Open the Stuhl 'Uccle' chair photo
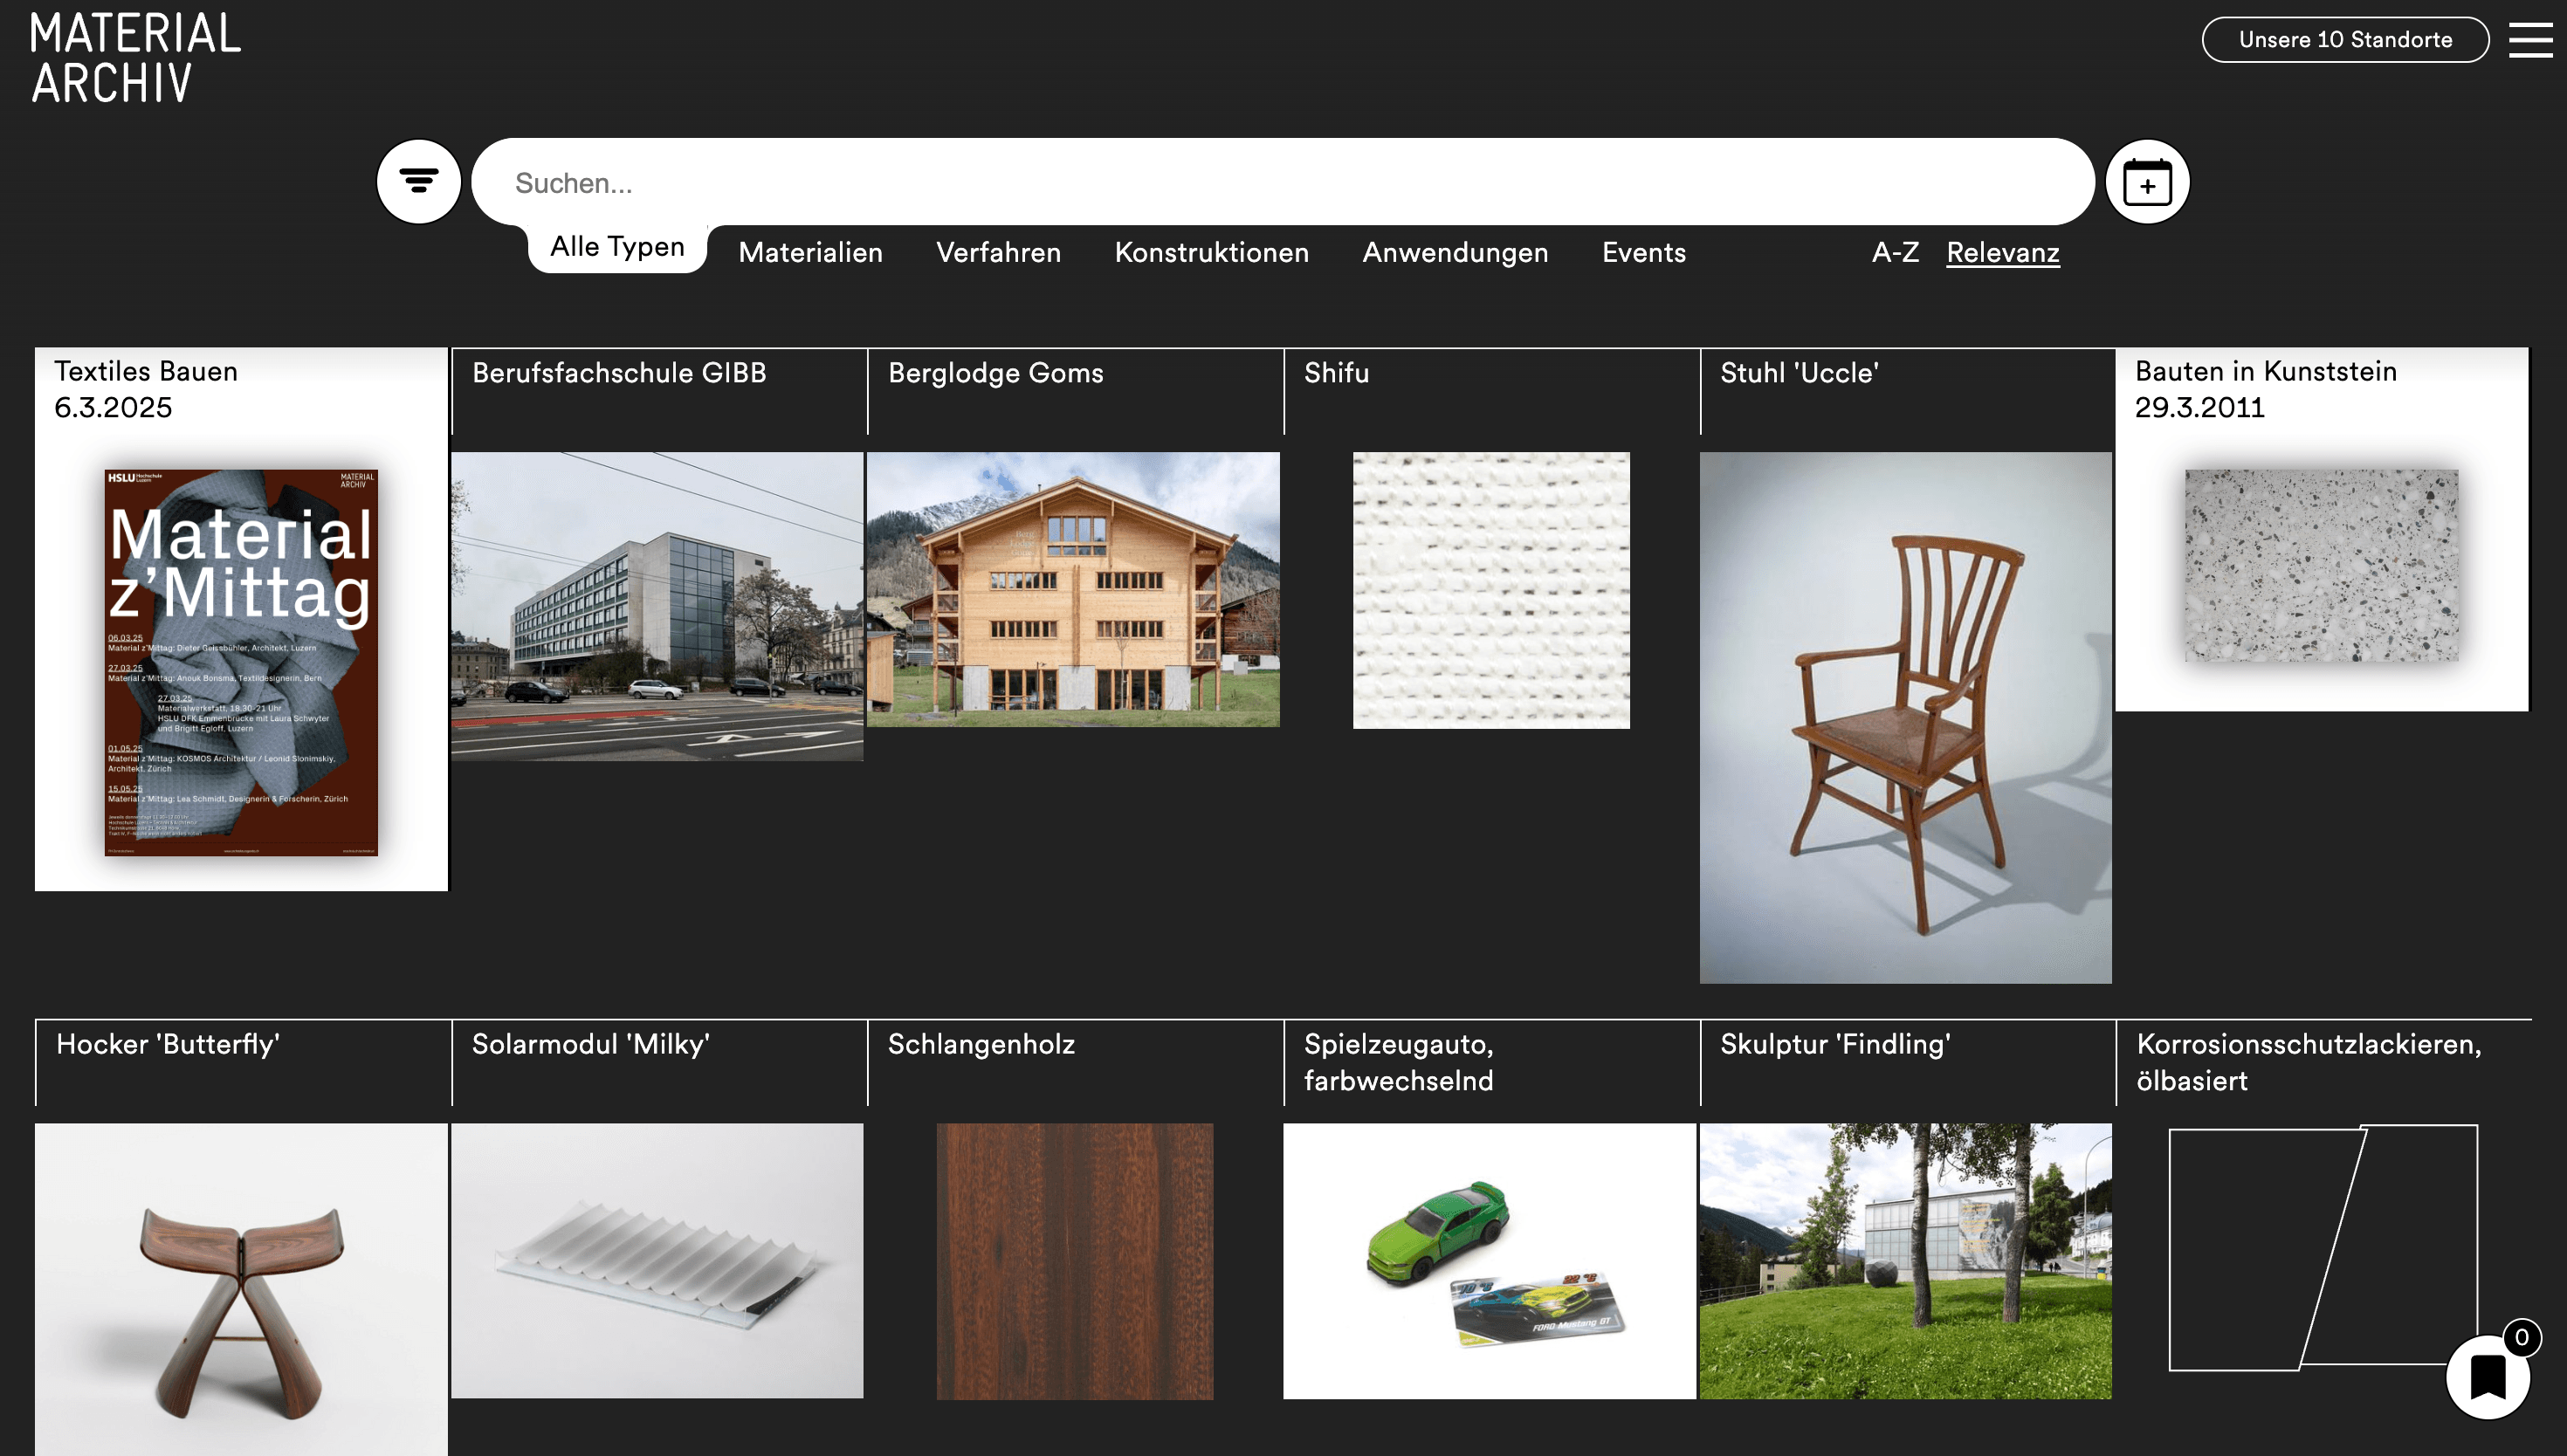This screenshot has width=2567, height=1456. pyautogui.click(x=1904, y=717)
